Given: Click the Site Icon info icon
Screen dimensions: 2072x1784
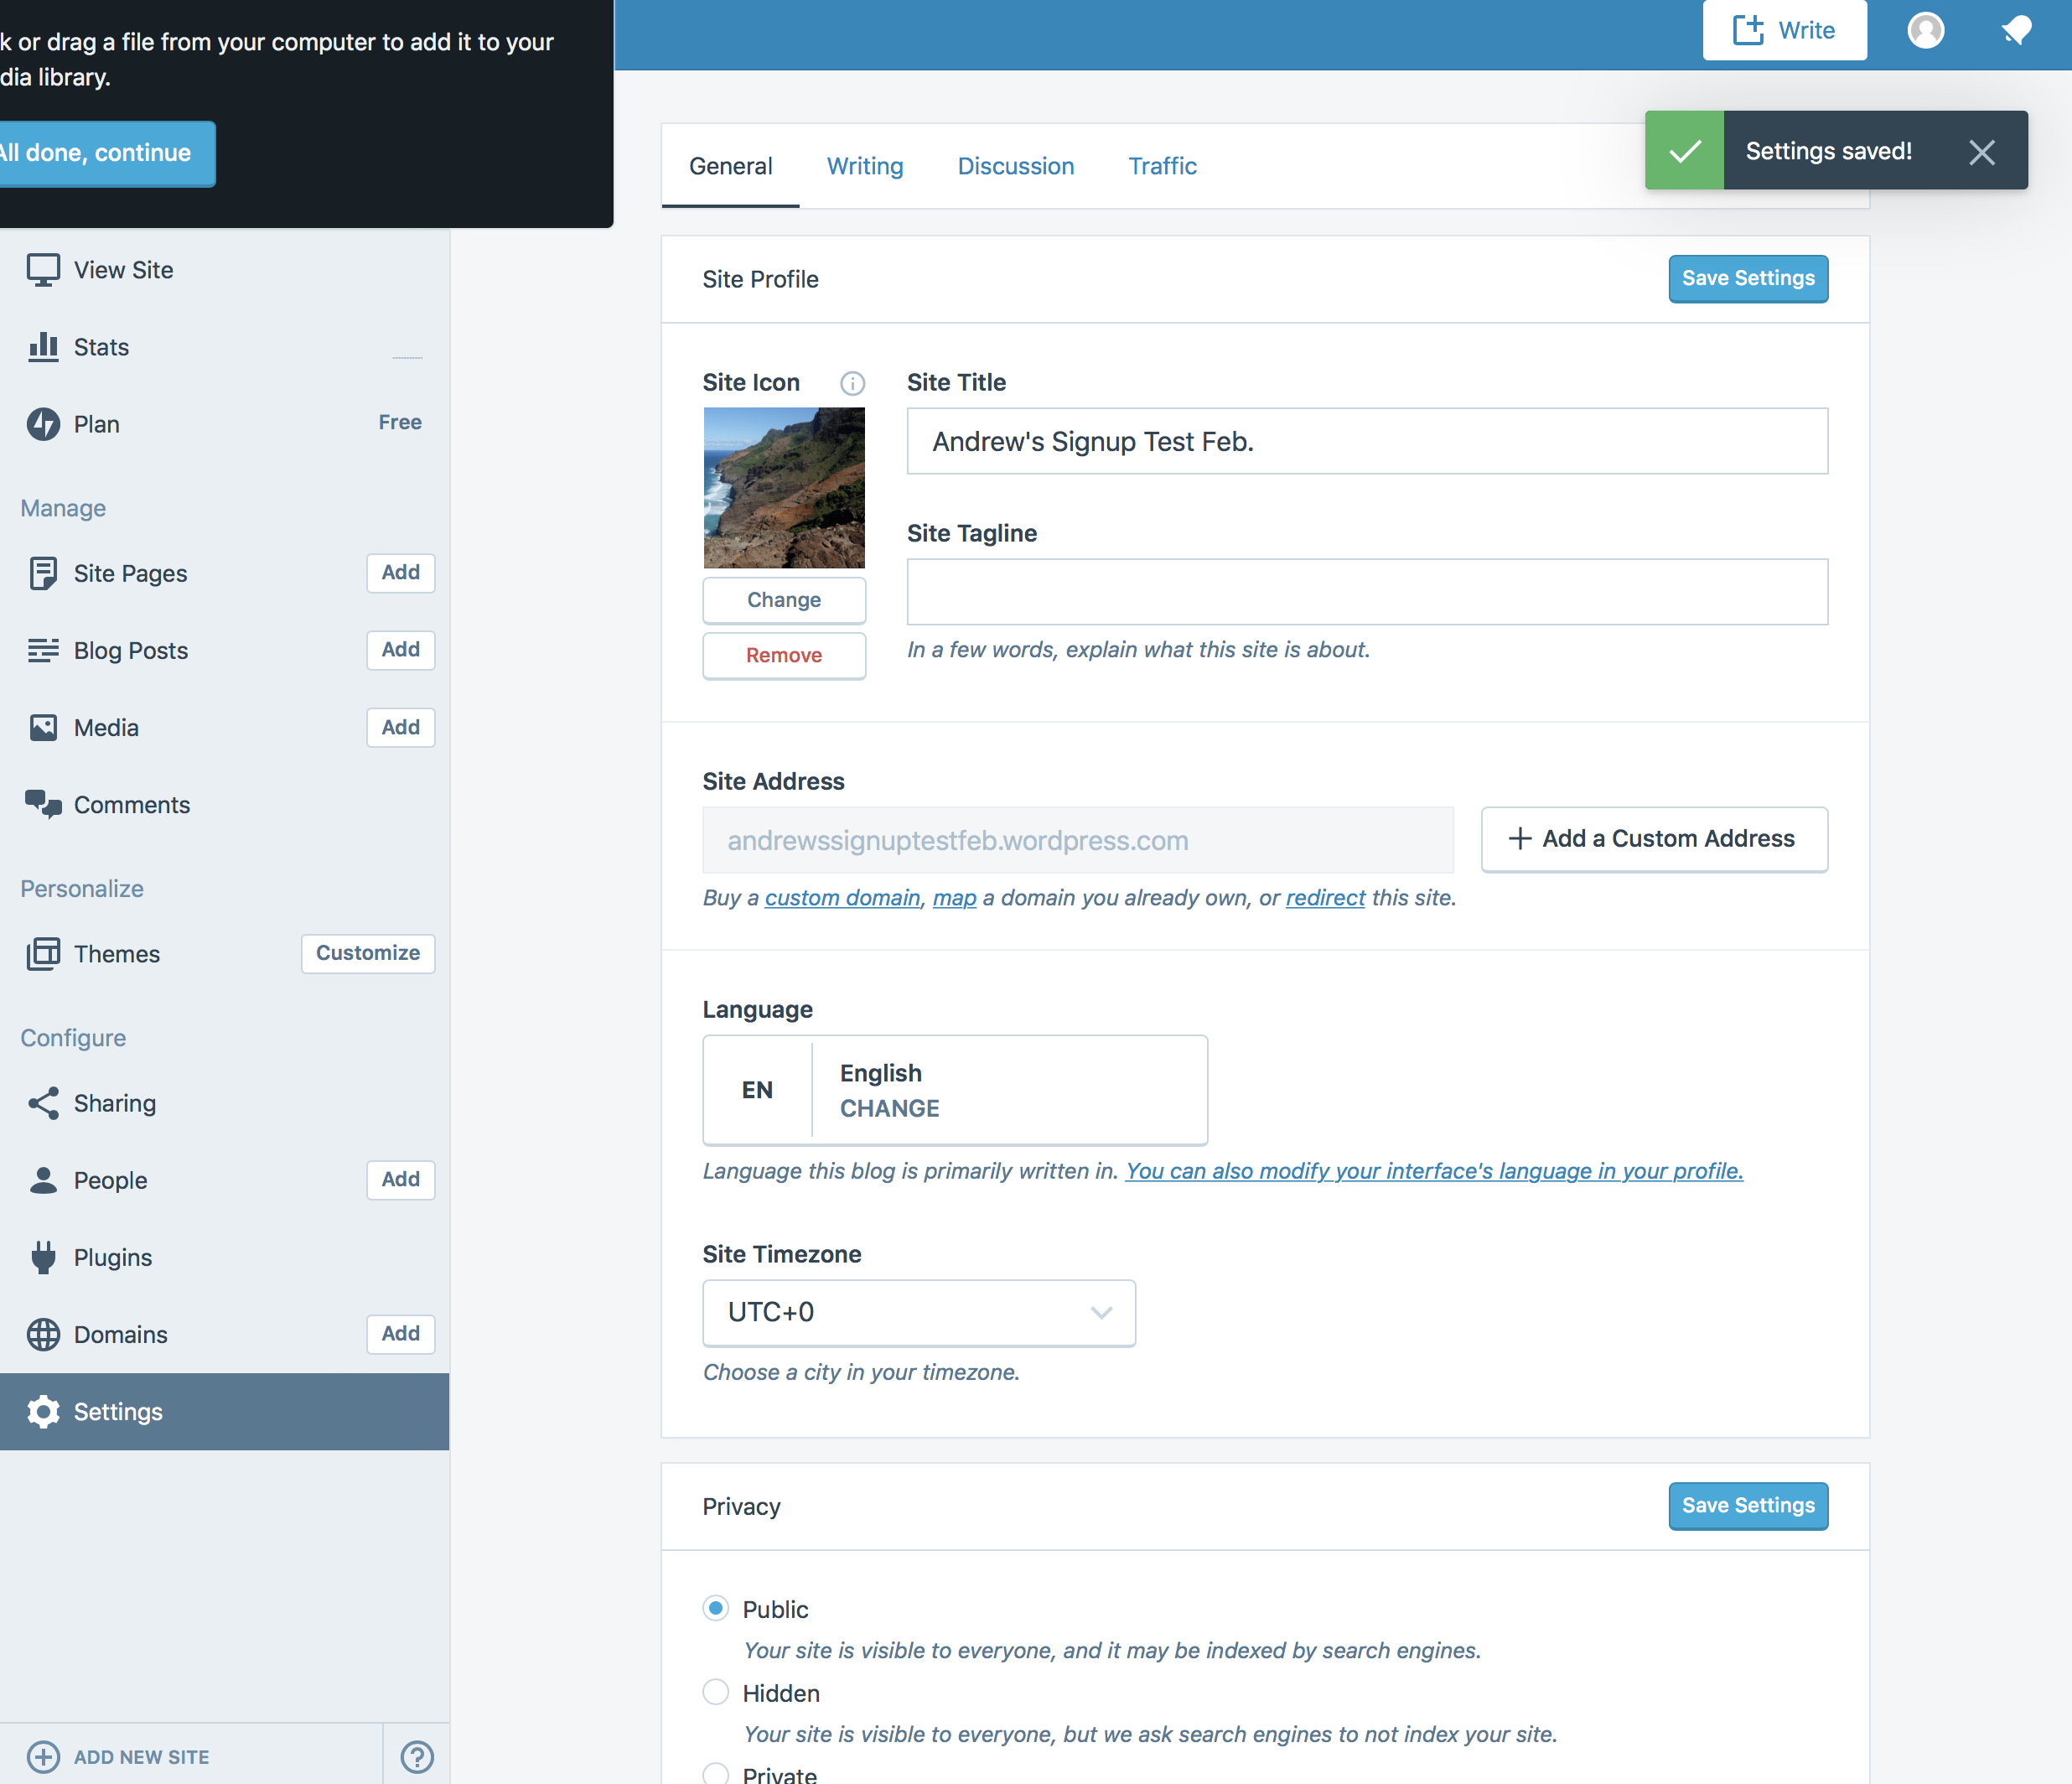Looking at the screenshot, I should pos(852,383).
